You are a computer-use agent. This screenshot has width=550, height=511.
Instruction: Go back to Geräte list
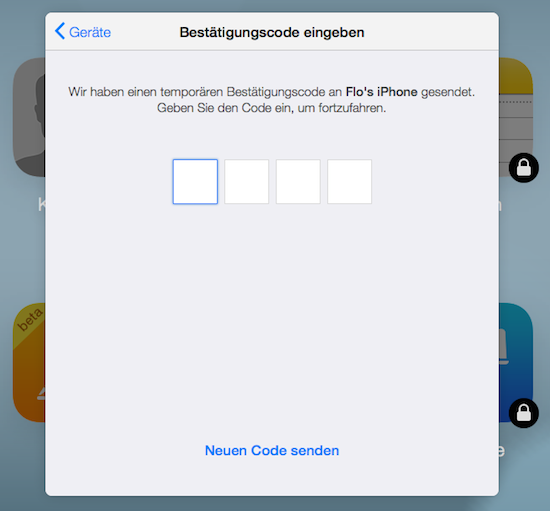(x=83, y=32)
